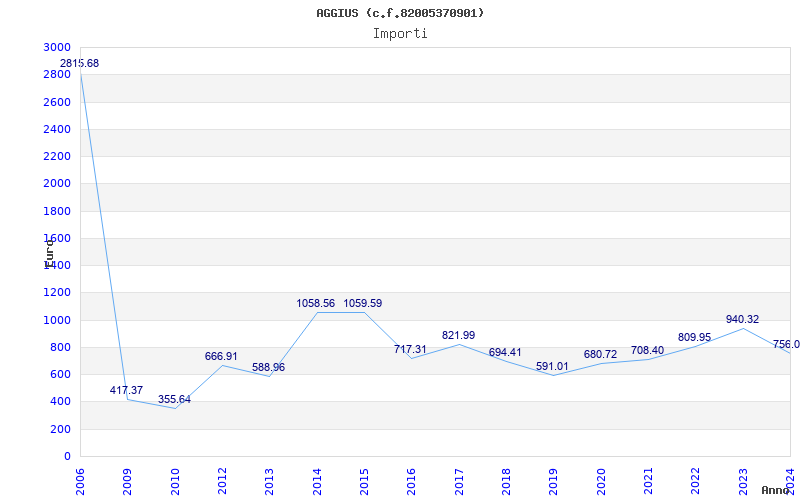Click the chart title AGGIUS (c.f.82005370901)
Screen dimensions: 800x500
coord(400,13)
